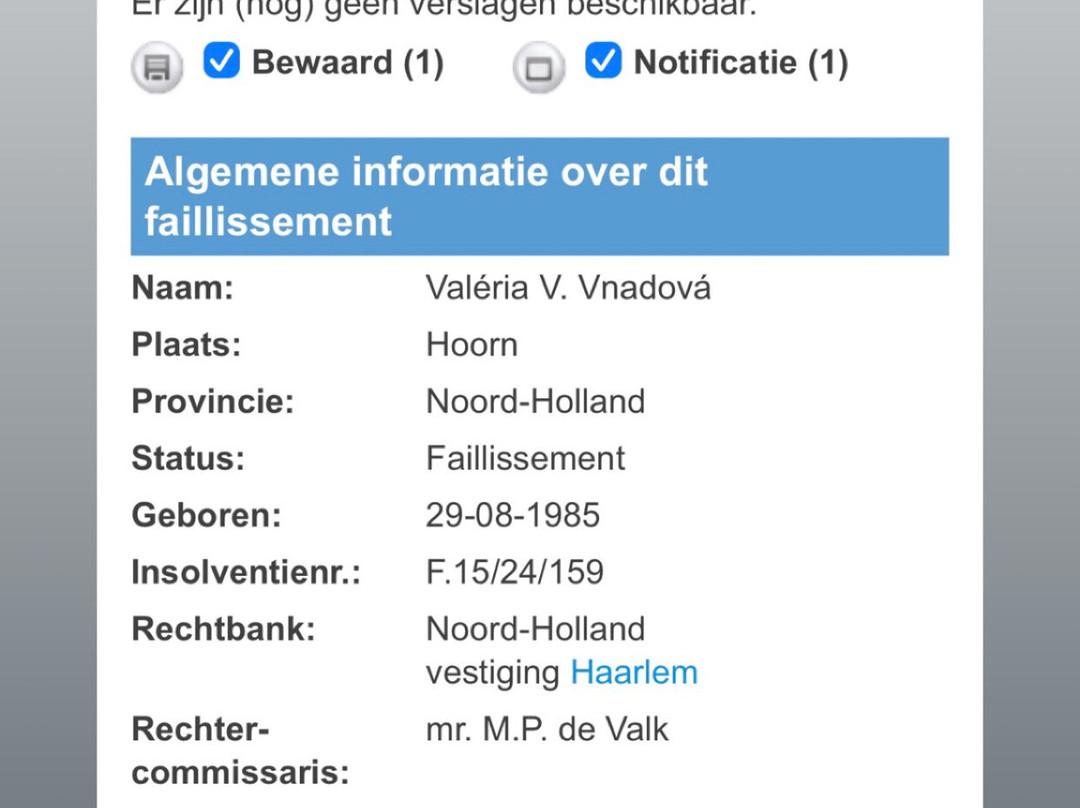This screenshot has height=808, width=1080.
Task: Click the Provincie value Noord-Holland
Action: [x=535, y=402]
